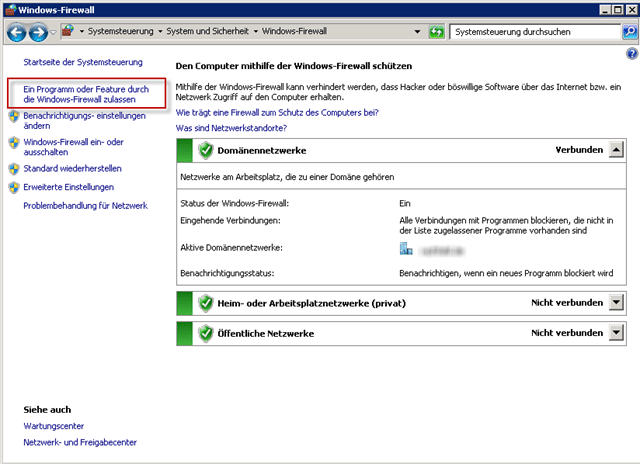Image resolution: width=640 pixels, height=464 pixels.
Task: Click Benachrichtigungsstatus label
Action: pos(227,273)
